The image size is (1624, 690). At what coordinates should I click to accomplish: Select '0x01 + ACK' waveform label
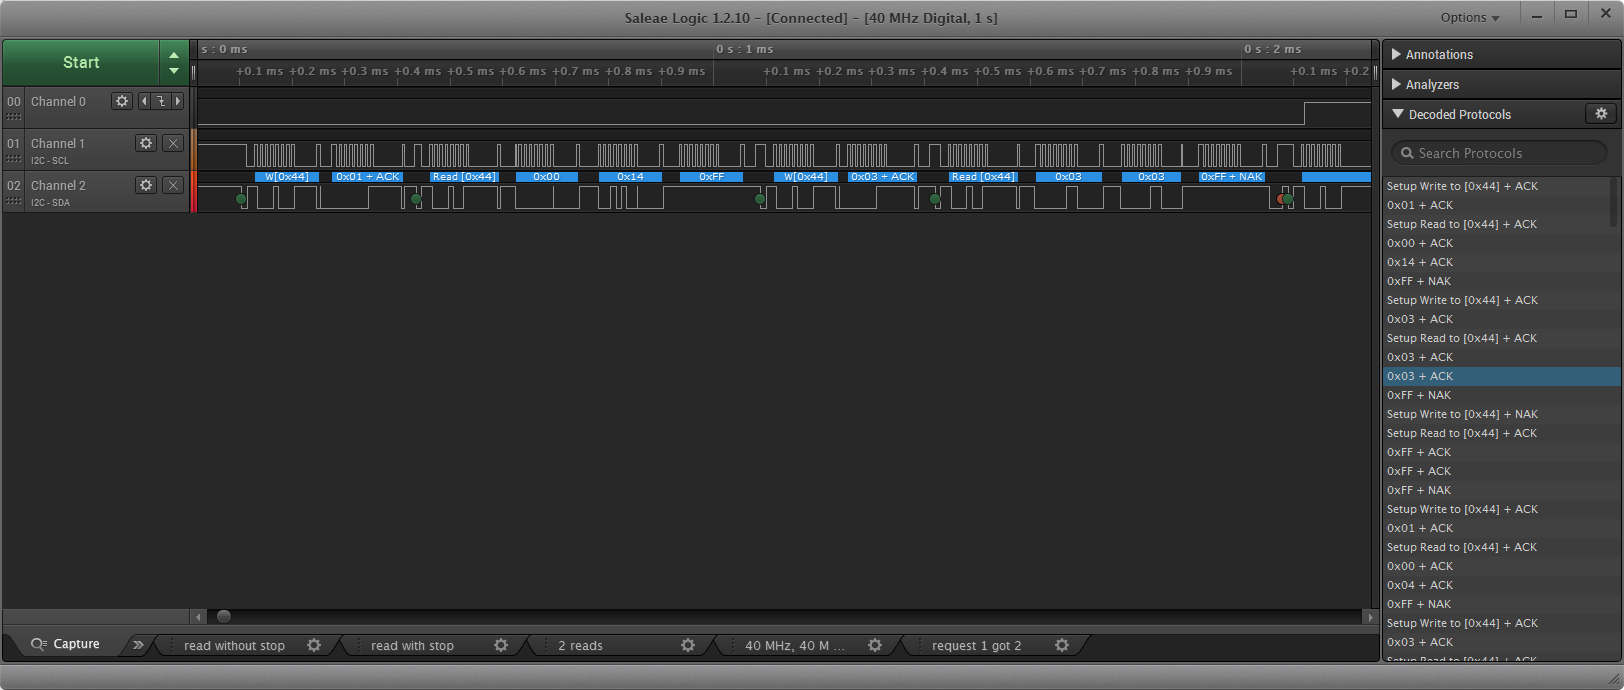tap(367, 177)
